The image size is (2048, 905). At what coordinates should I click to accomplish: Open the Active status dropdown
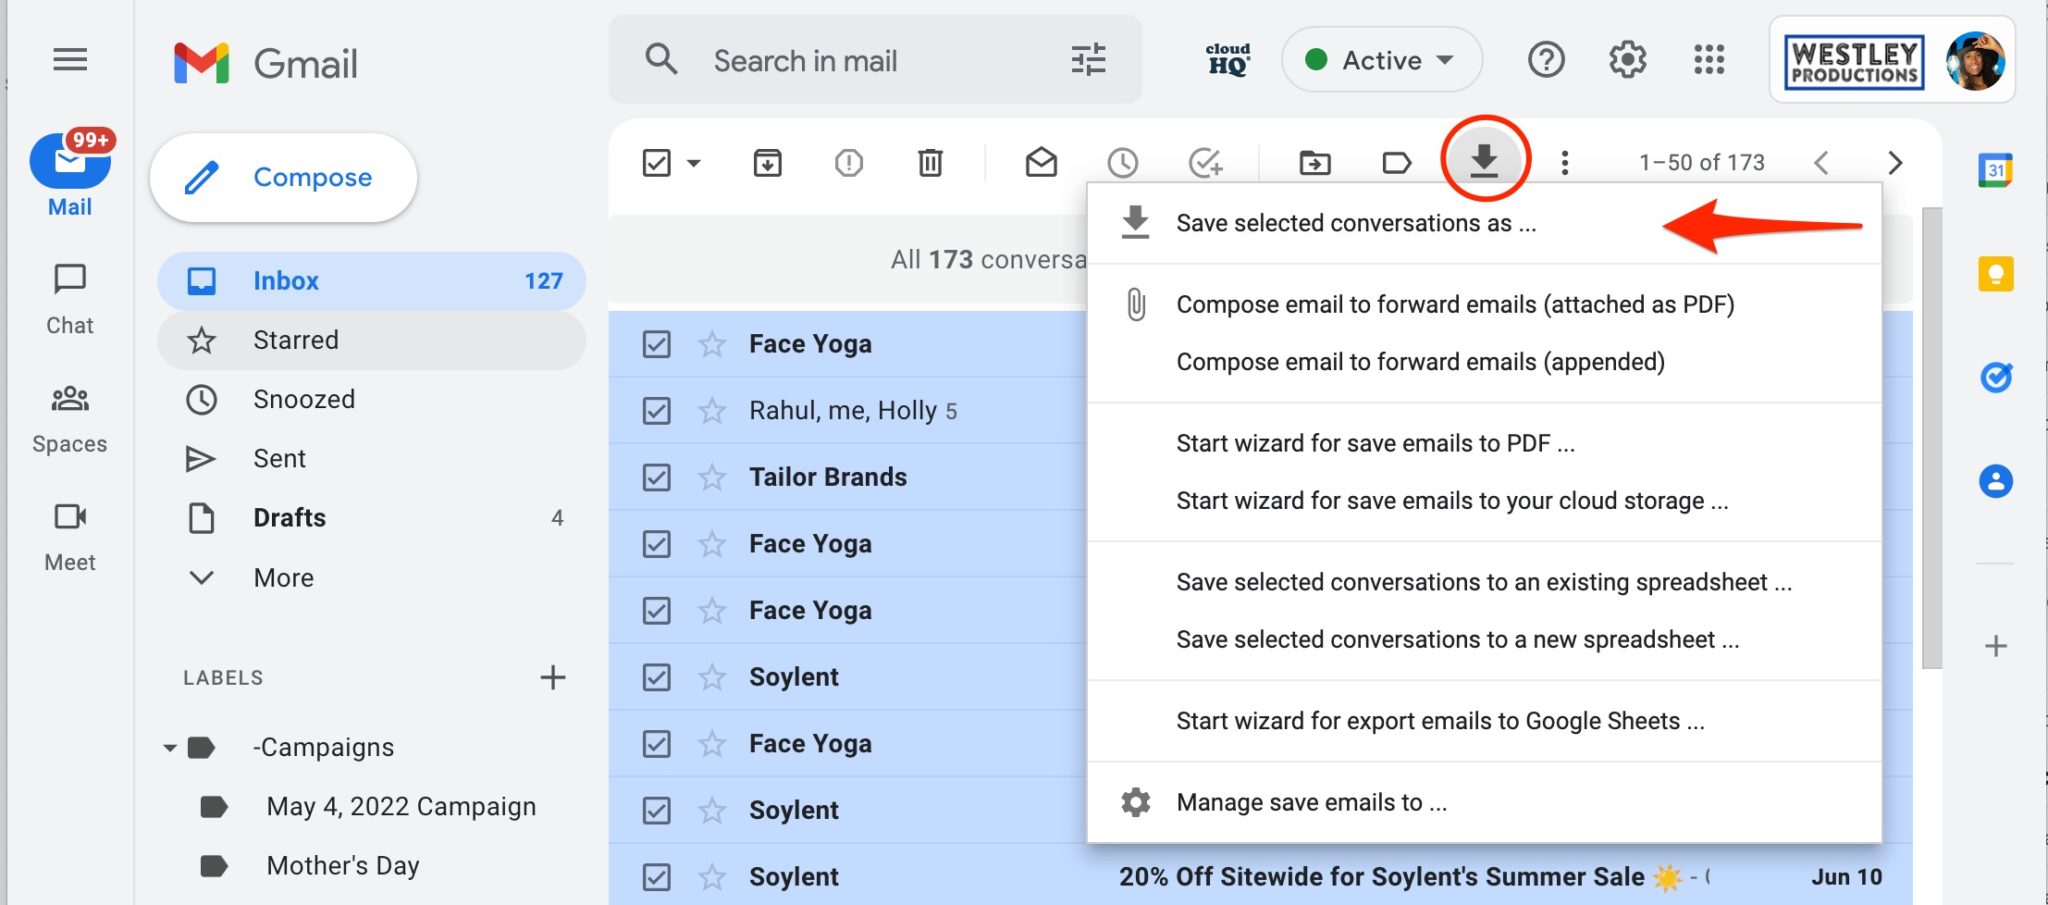point(1381,60)
